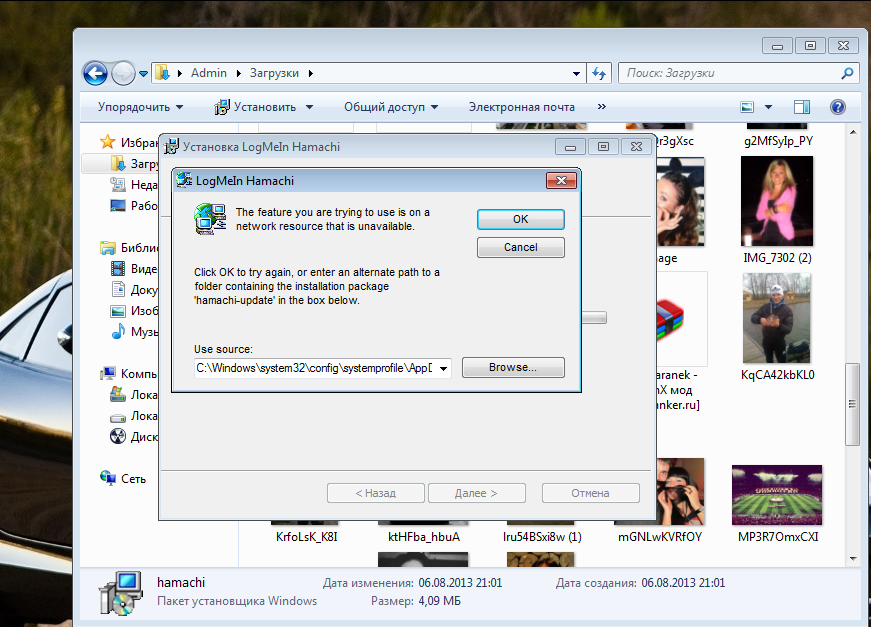Click the network computers icon in dialog
Screen dimensions: 871x627
tap(210, 219)
